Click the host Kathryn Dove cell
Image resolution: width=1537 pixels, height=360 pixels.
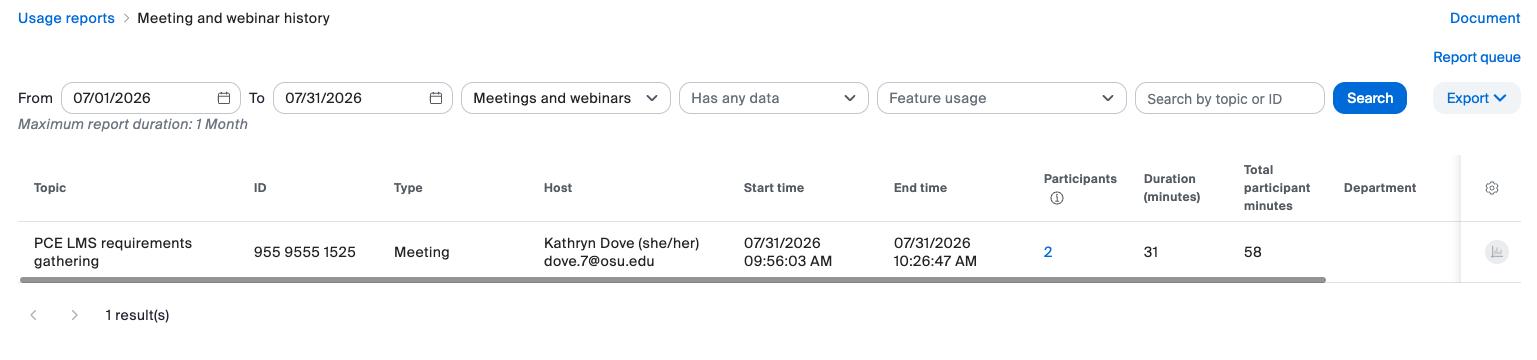622,252
